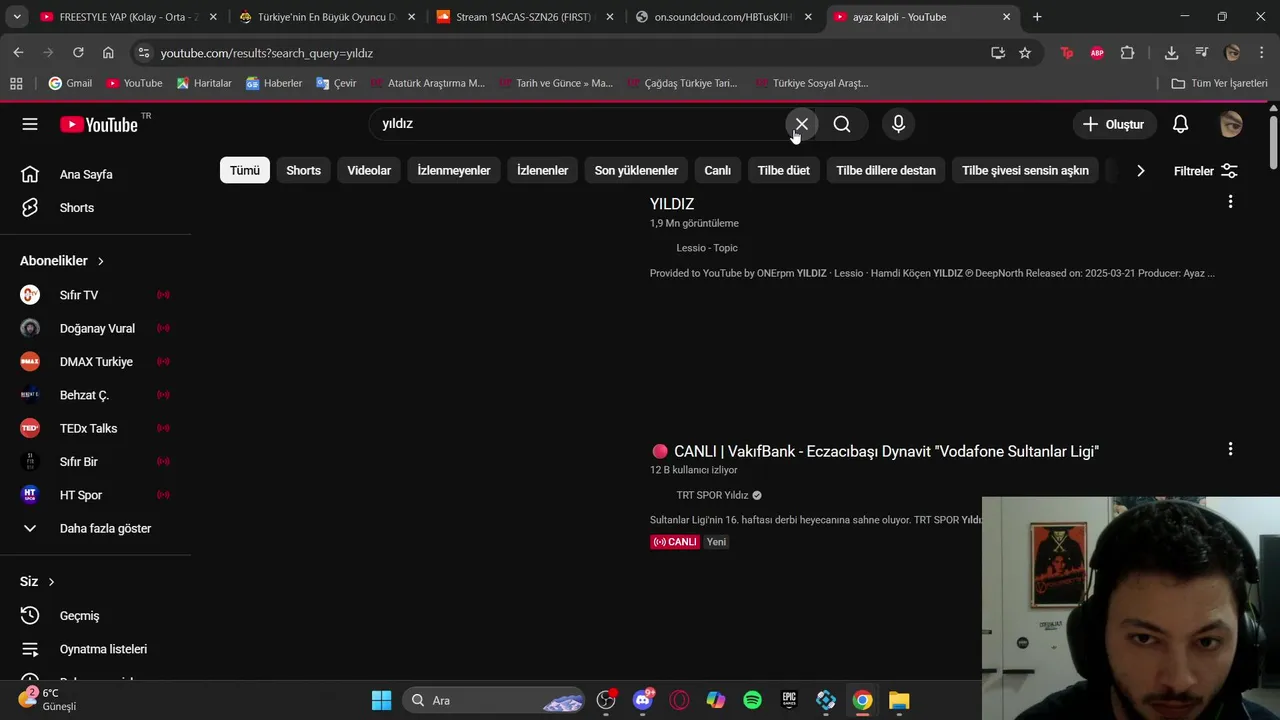Select the Tilbe düet filter chip
This screenshot has width=1280, height=720.
tap(784, 170)
